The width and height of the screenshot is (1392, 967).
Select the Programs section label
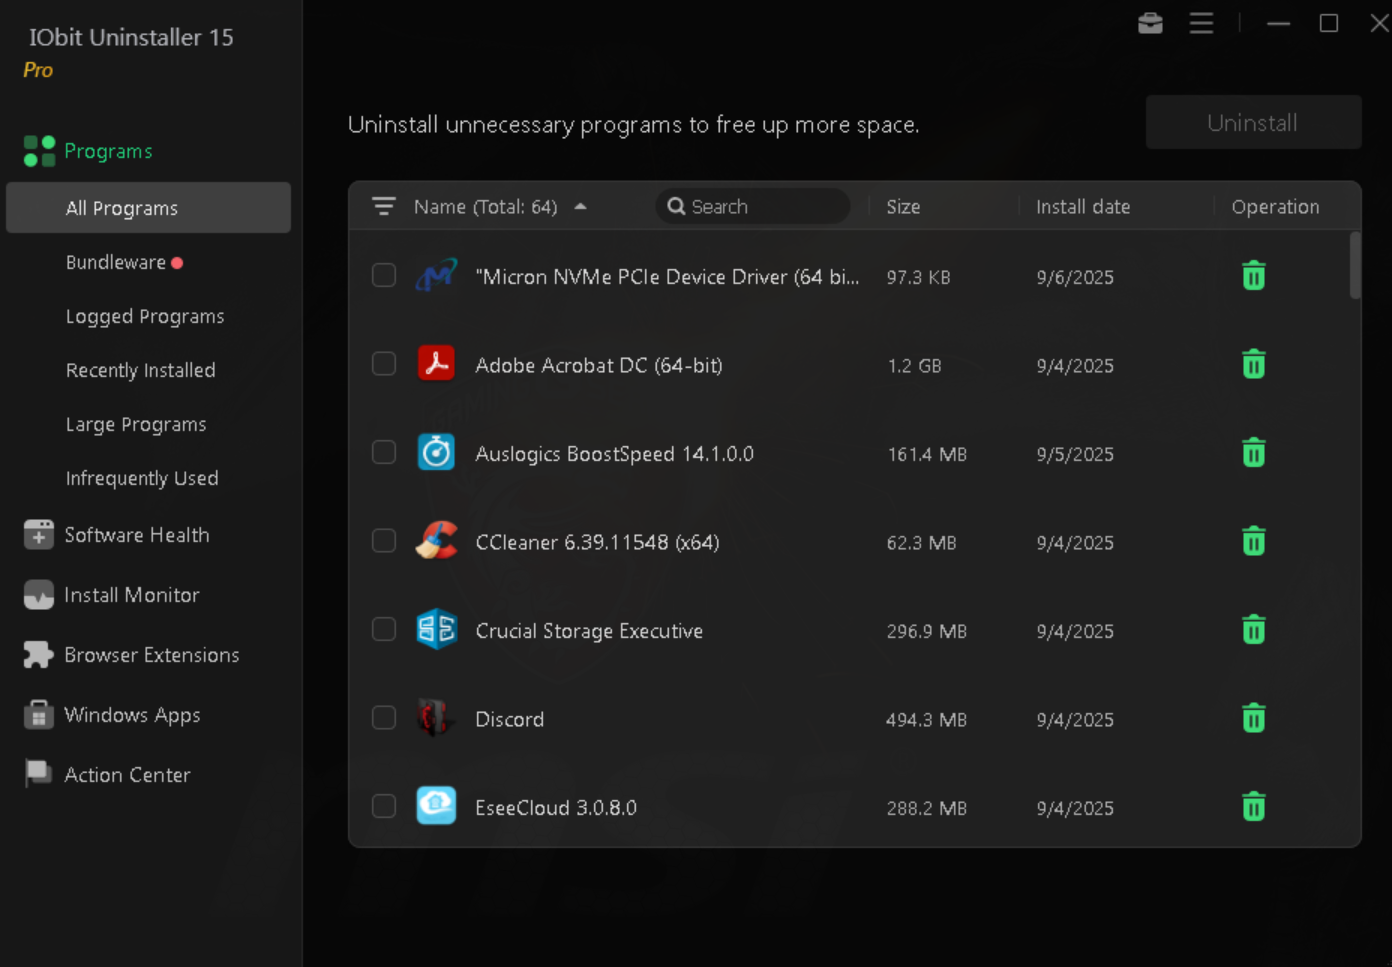click(x=108, y=151)
